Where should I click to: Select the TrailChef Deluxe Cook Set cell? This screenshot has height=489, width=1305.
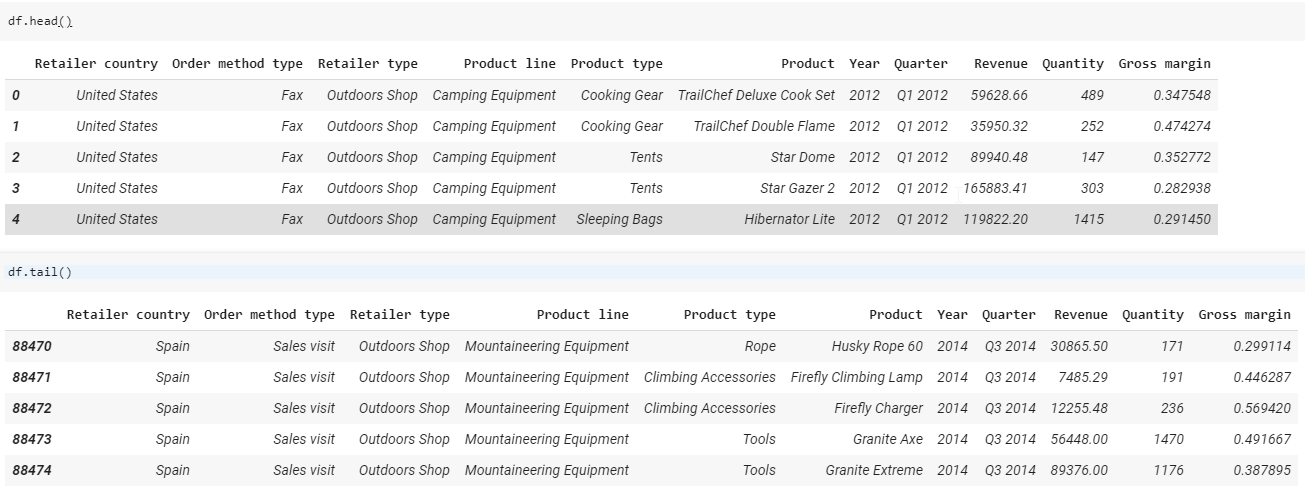click(x=755, y=95)
